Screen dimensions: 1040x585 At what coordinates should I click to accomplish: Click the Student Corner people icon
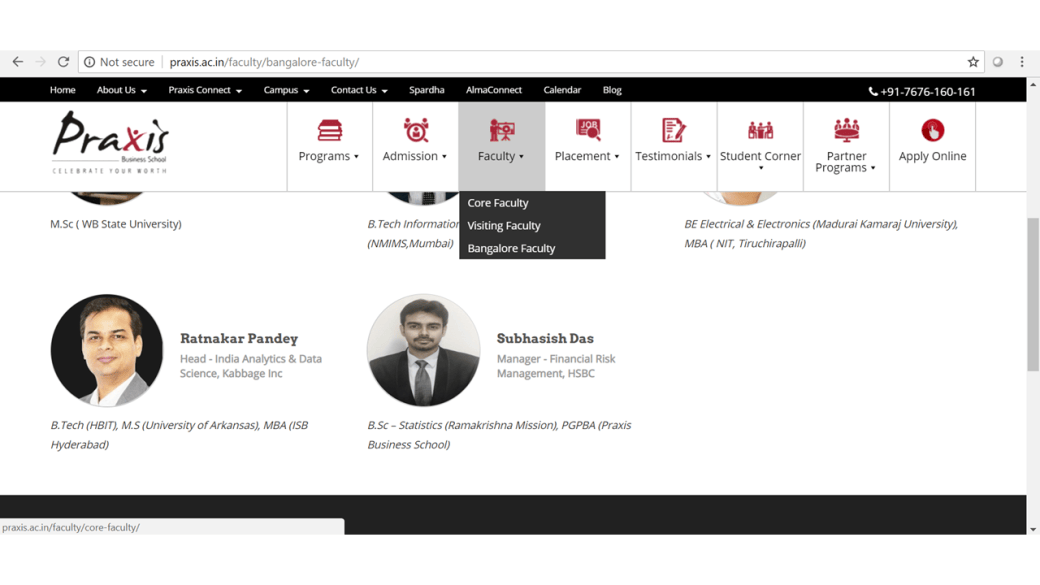coord(760,130)
